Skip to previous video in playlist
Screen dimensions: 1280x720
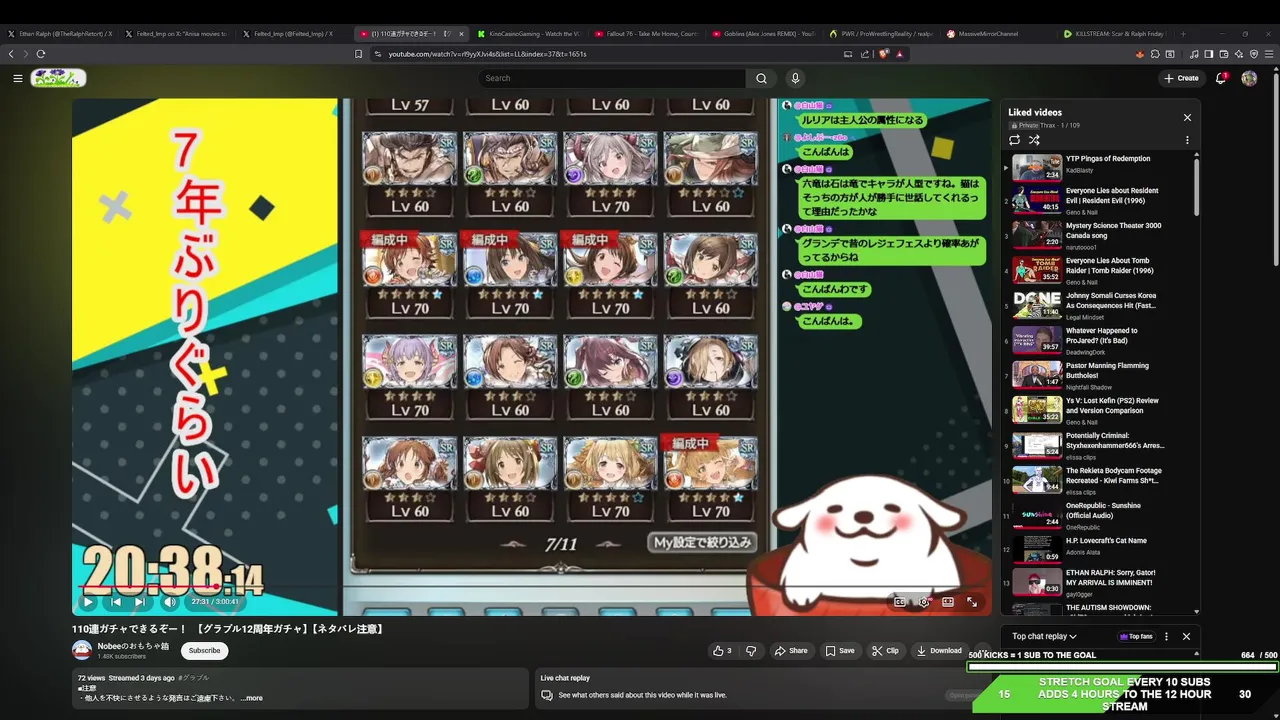115,602
